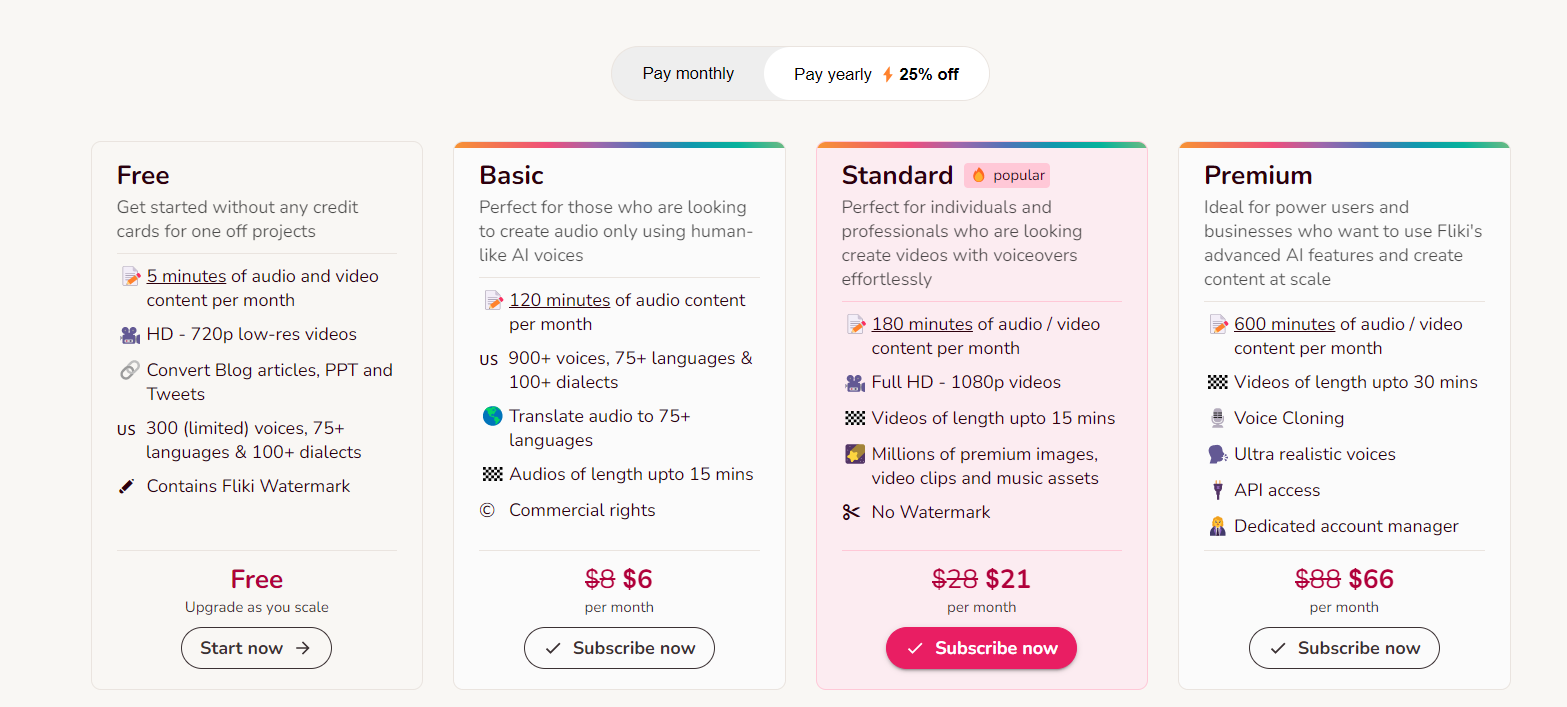Click the checkered flag icon beside Videos upto 30 mins

point(1217,382)
